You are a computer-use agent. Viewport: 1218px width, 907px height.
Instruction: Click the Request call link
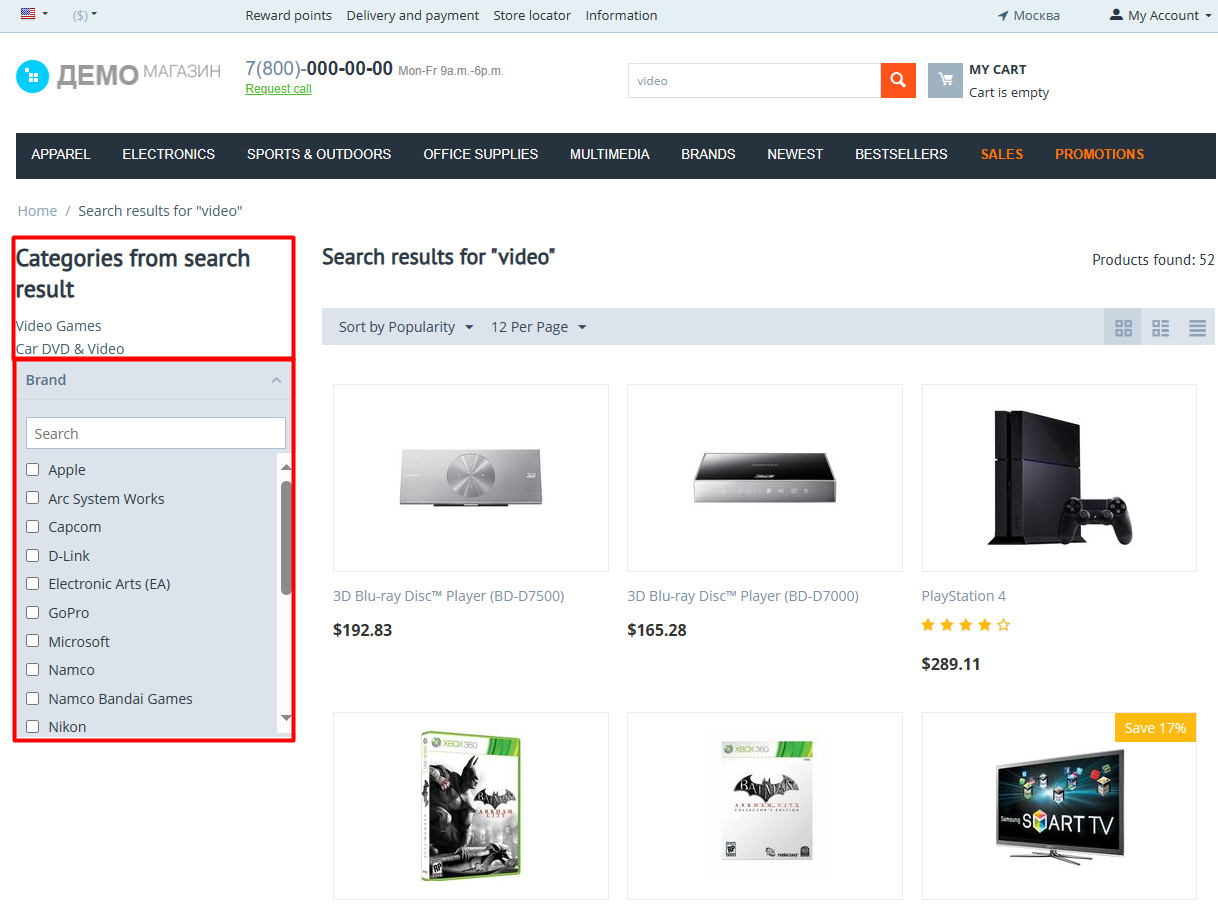[278, 89]
